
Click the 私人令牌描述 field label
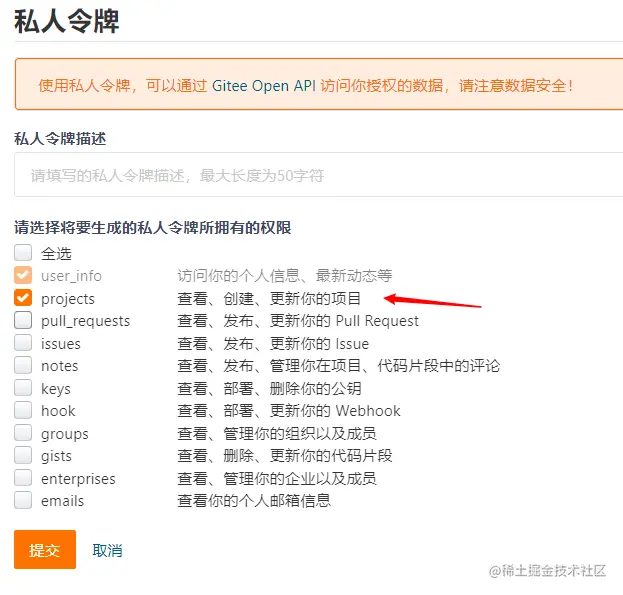click(x=60, y=139)
